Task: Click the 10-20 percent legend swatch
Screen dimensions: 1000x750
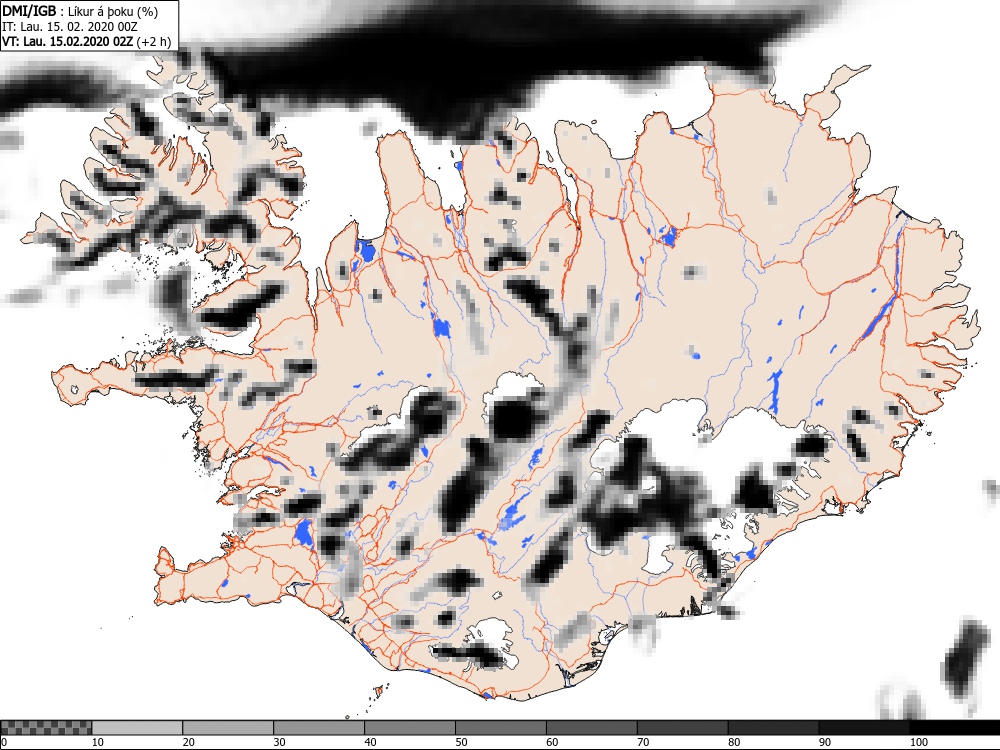Action: coord(137,728)
